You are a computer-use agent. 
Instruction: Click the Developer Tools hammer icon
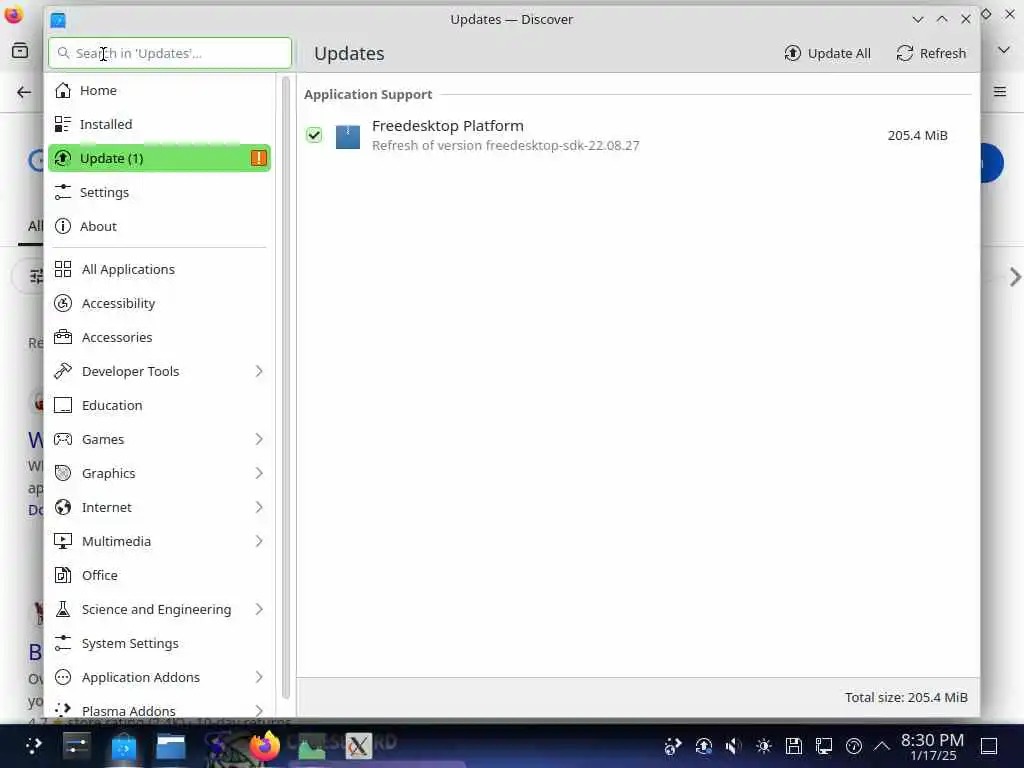coord(63,371)
